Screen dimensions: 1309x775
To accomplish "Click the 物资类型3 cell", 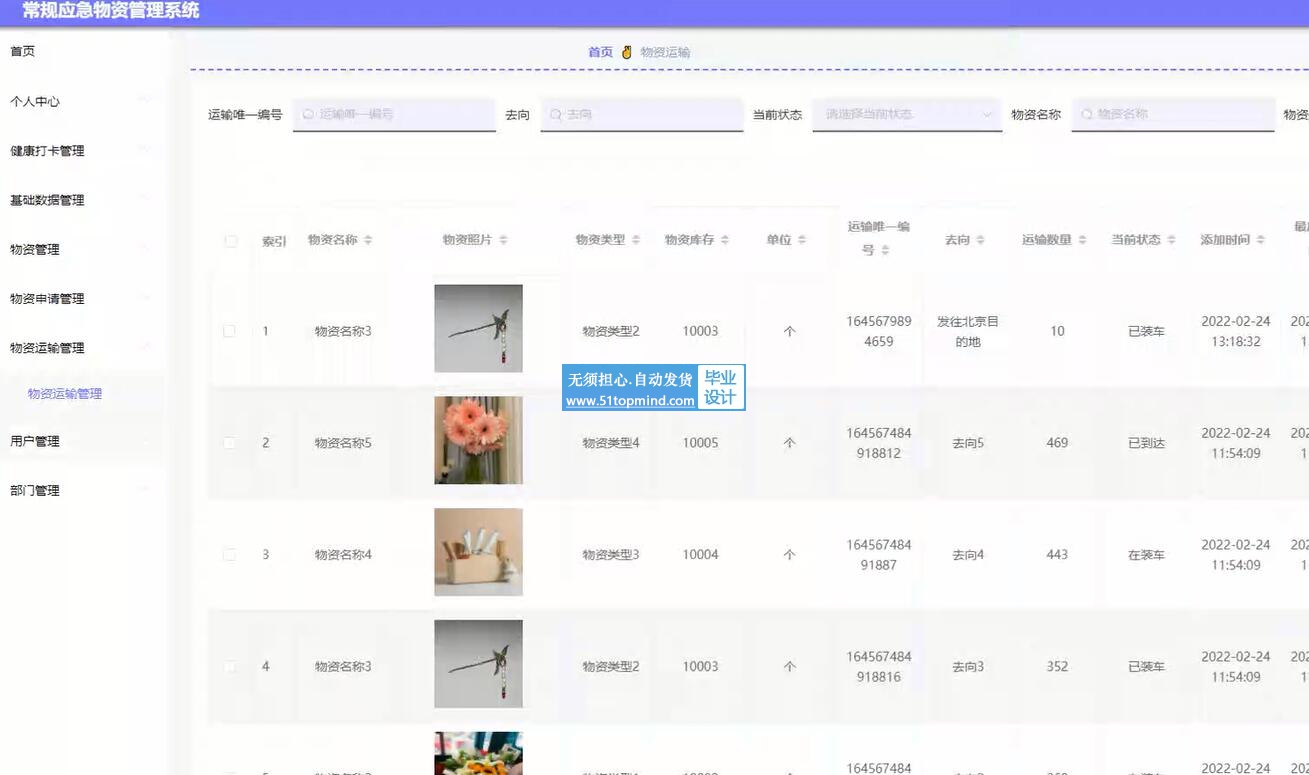I will (611, 555).
